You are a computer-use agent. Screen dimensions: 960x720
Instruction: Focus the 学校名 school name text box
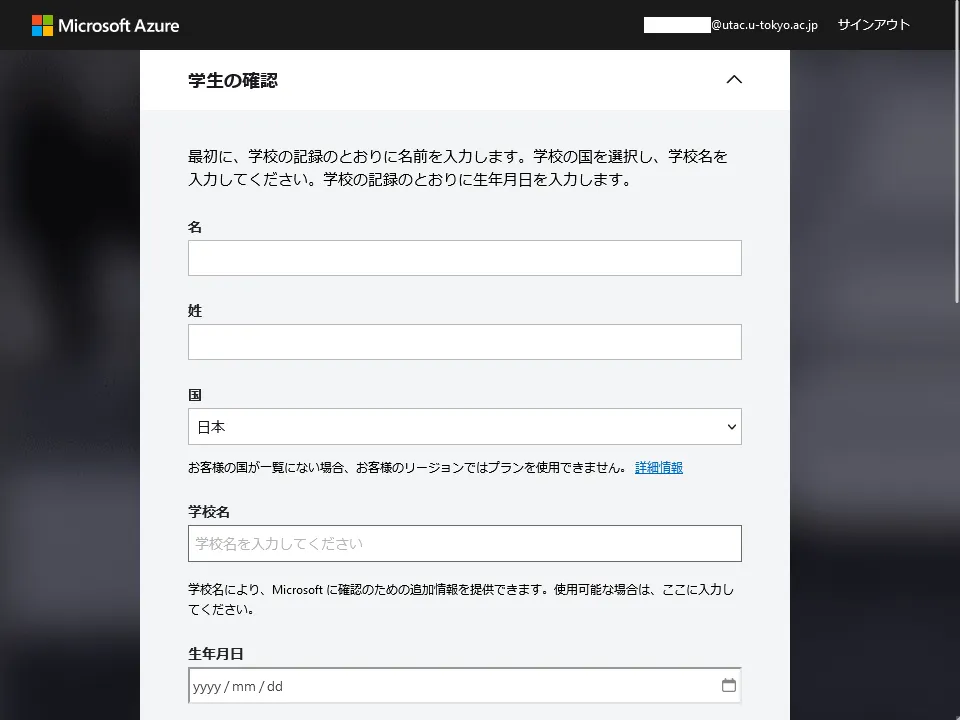click(464, 544)
